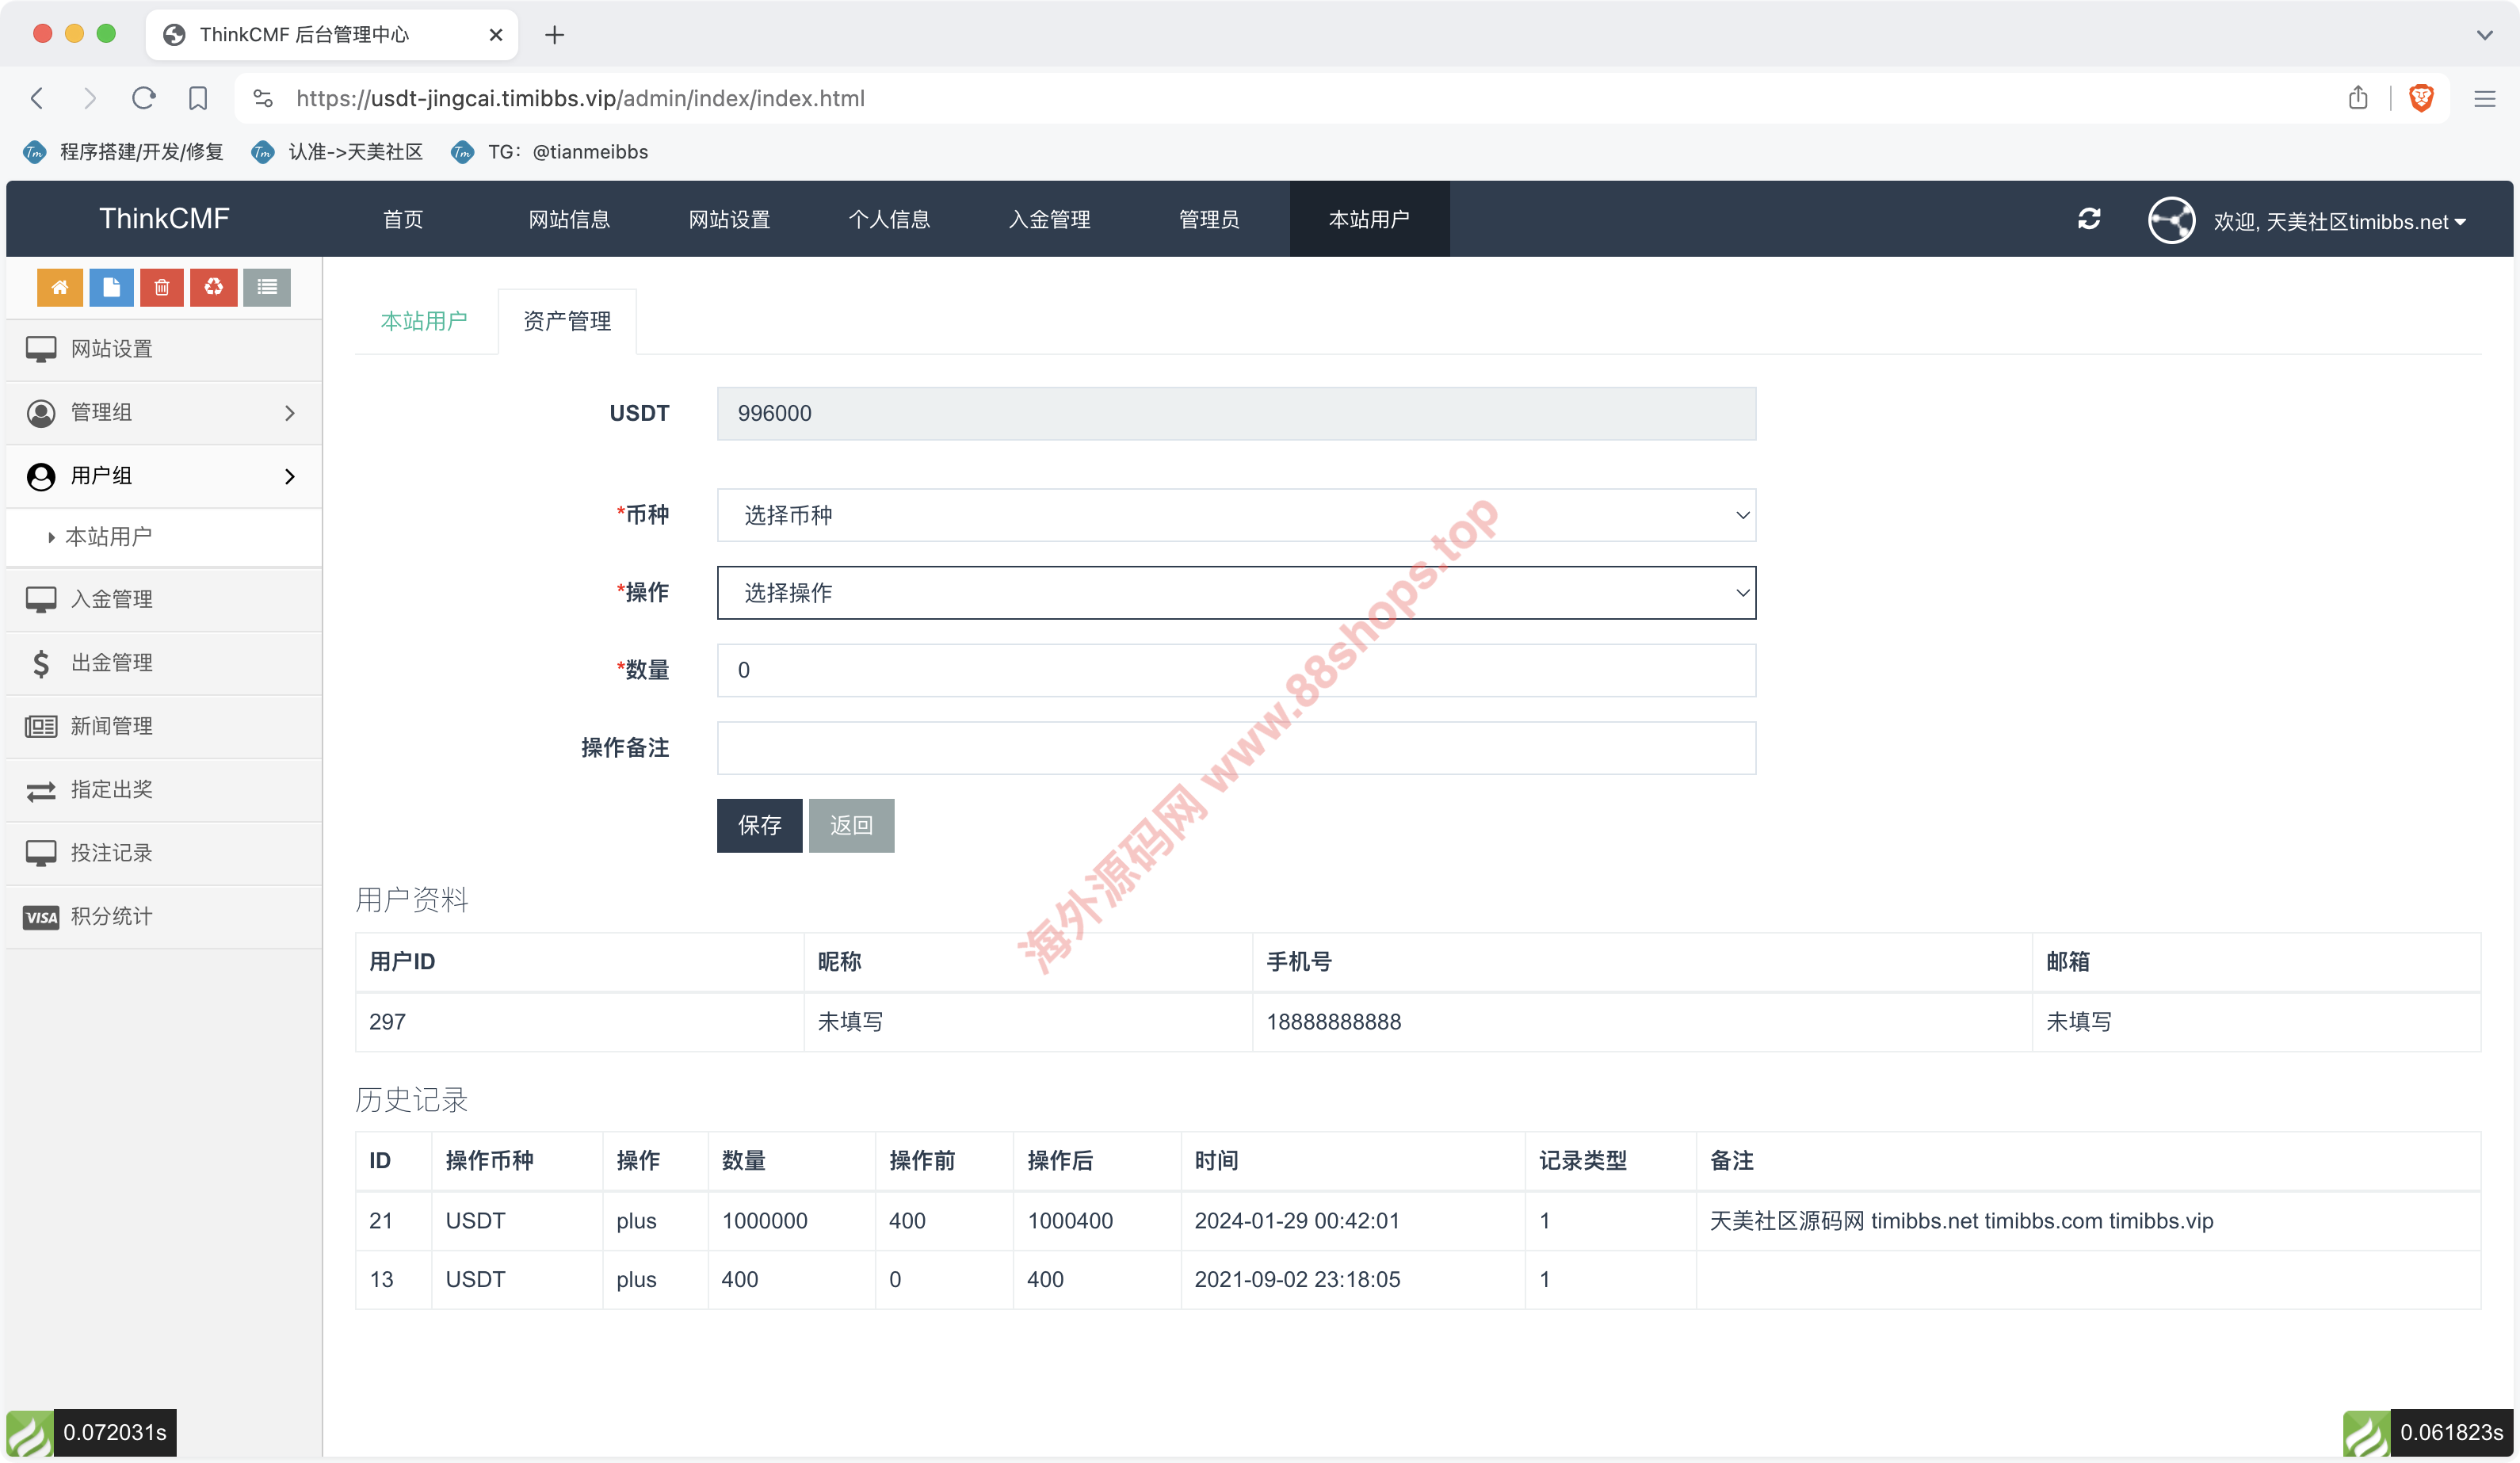Open the 选择币种 currency dropdown

pyautogui.click(x=1235, y=515)
